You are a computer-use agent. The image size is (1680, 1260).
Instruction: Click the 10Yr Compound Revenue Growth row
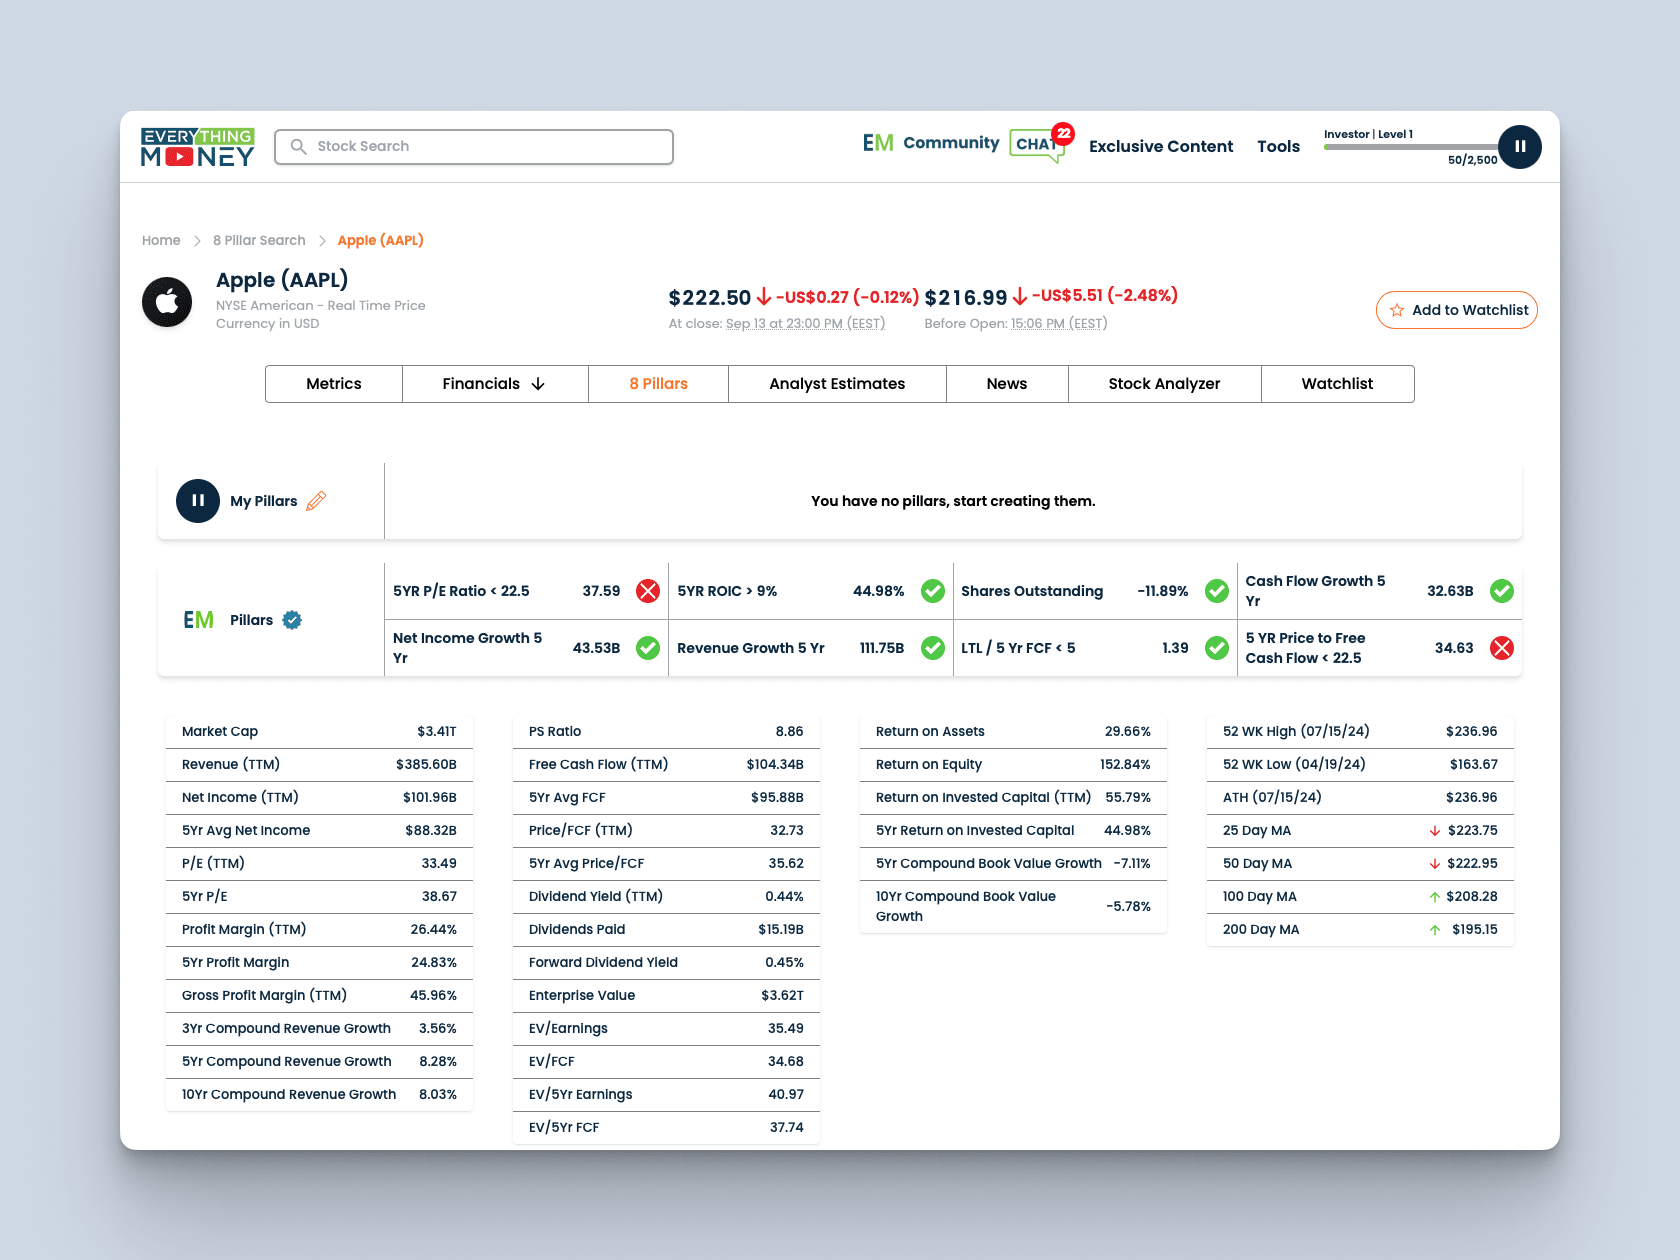point(319,1095)
